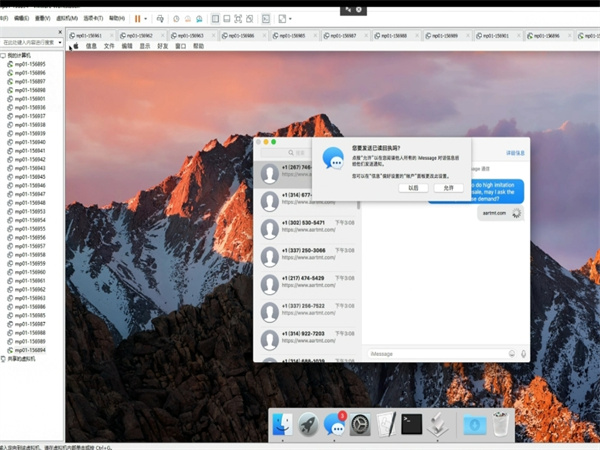Click the 允许 button in dialog

(x=449, y=187)
